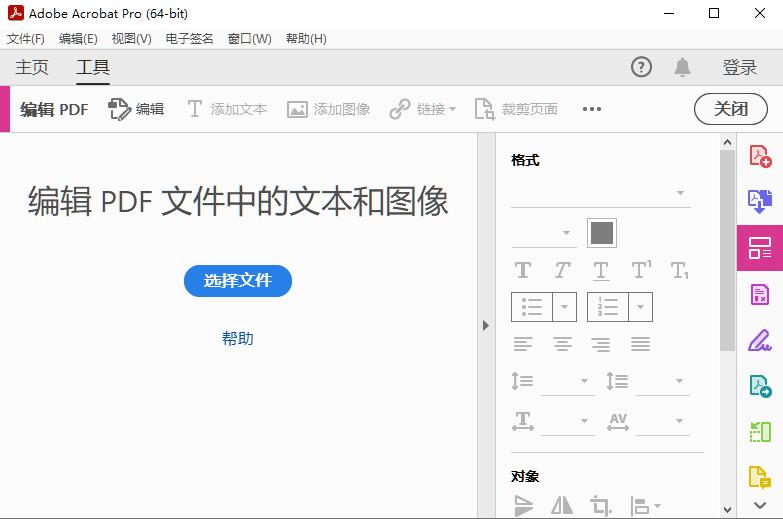This screenshot has height=519, width=783.
Task: Open the numbered list style dropdown
Action: coord(640,307)
